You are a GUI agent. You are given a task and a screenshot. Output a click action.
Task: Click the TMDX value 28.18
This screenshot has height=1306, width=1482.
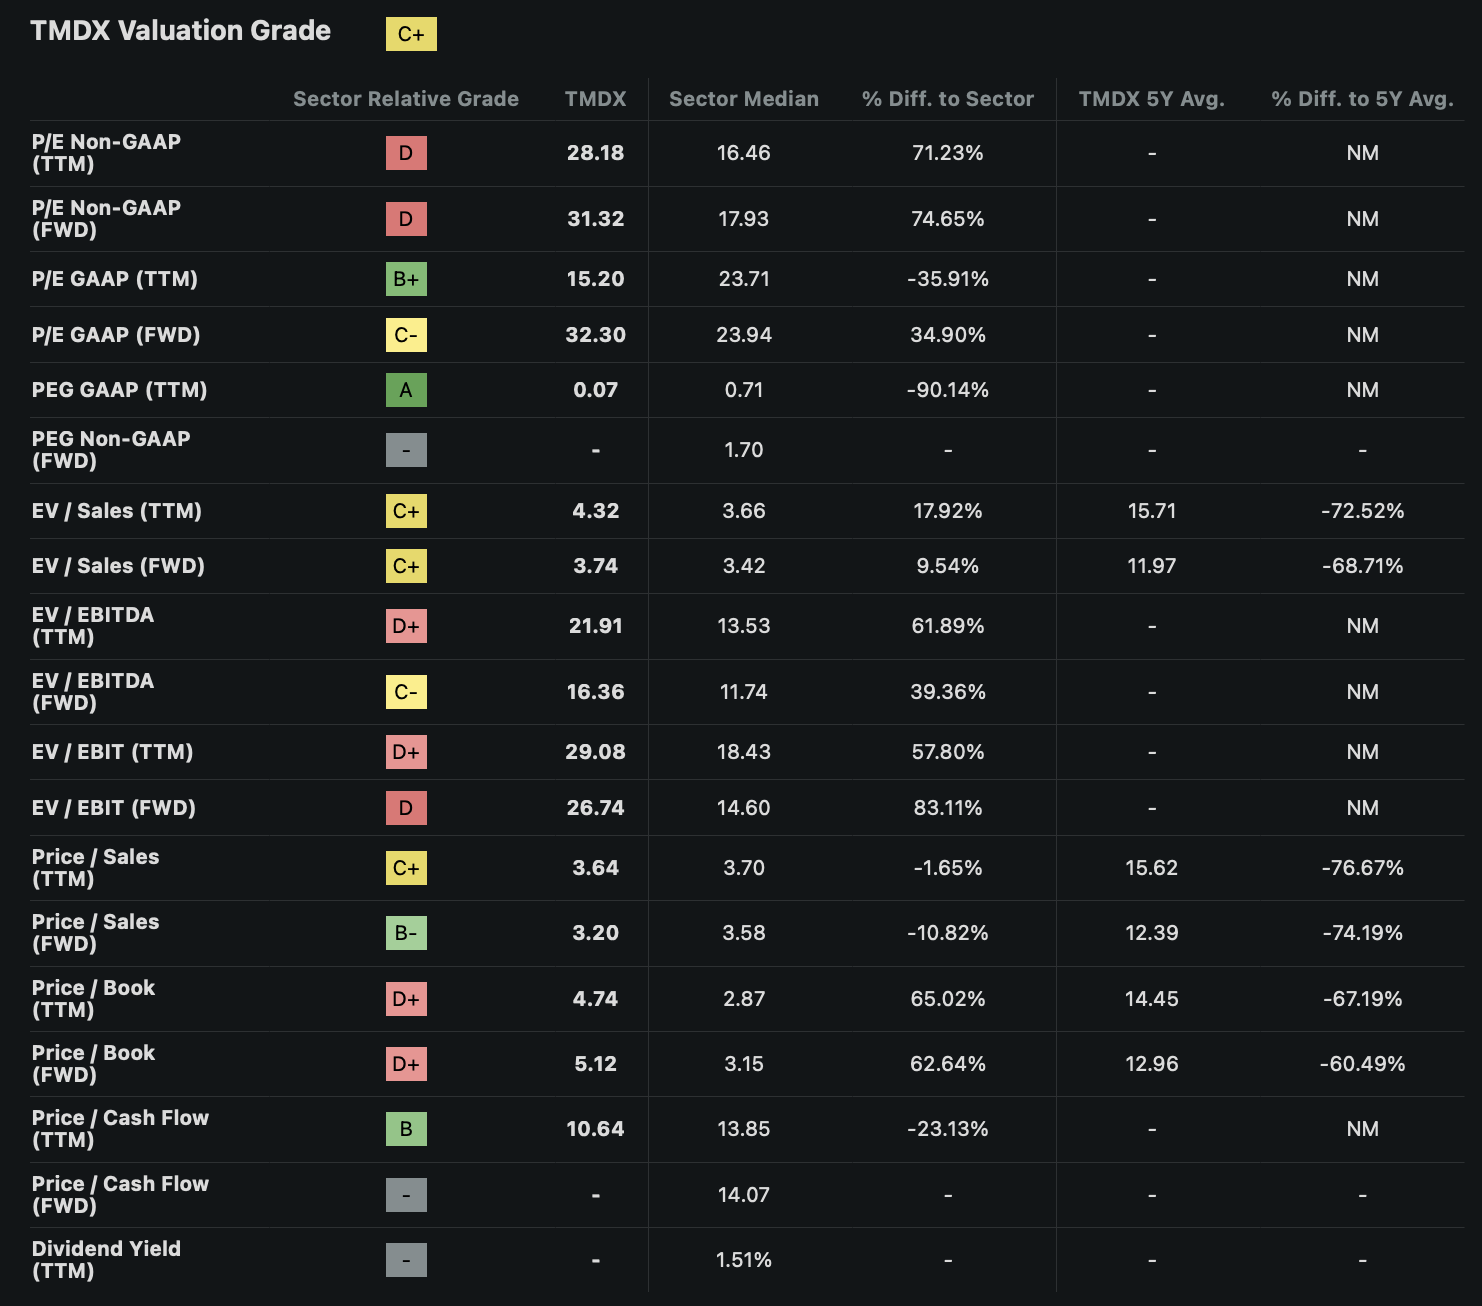pyautogui.click(x=595, y=153)
